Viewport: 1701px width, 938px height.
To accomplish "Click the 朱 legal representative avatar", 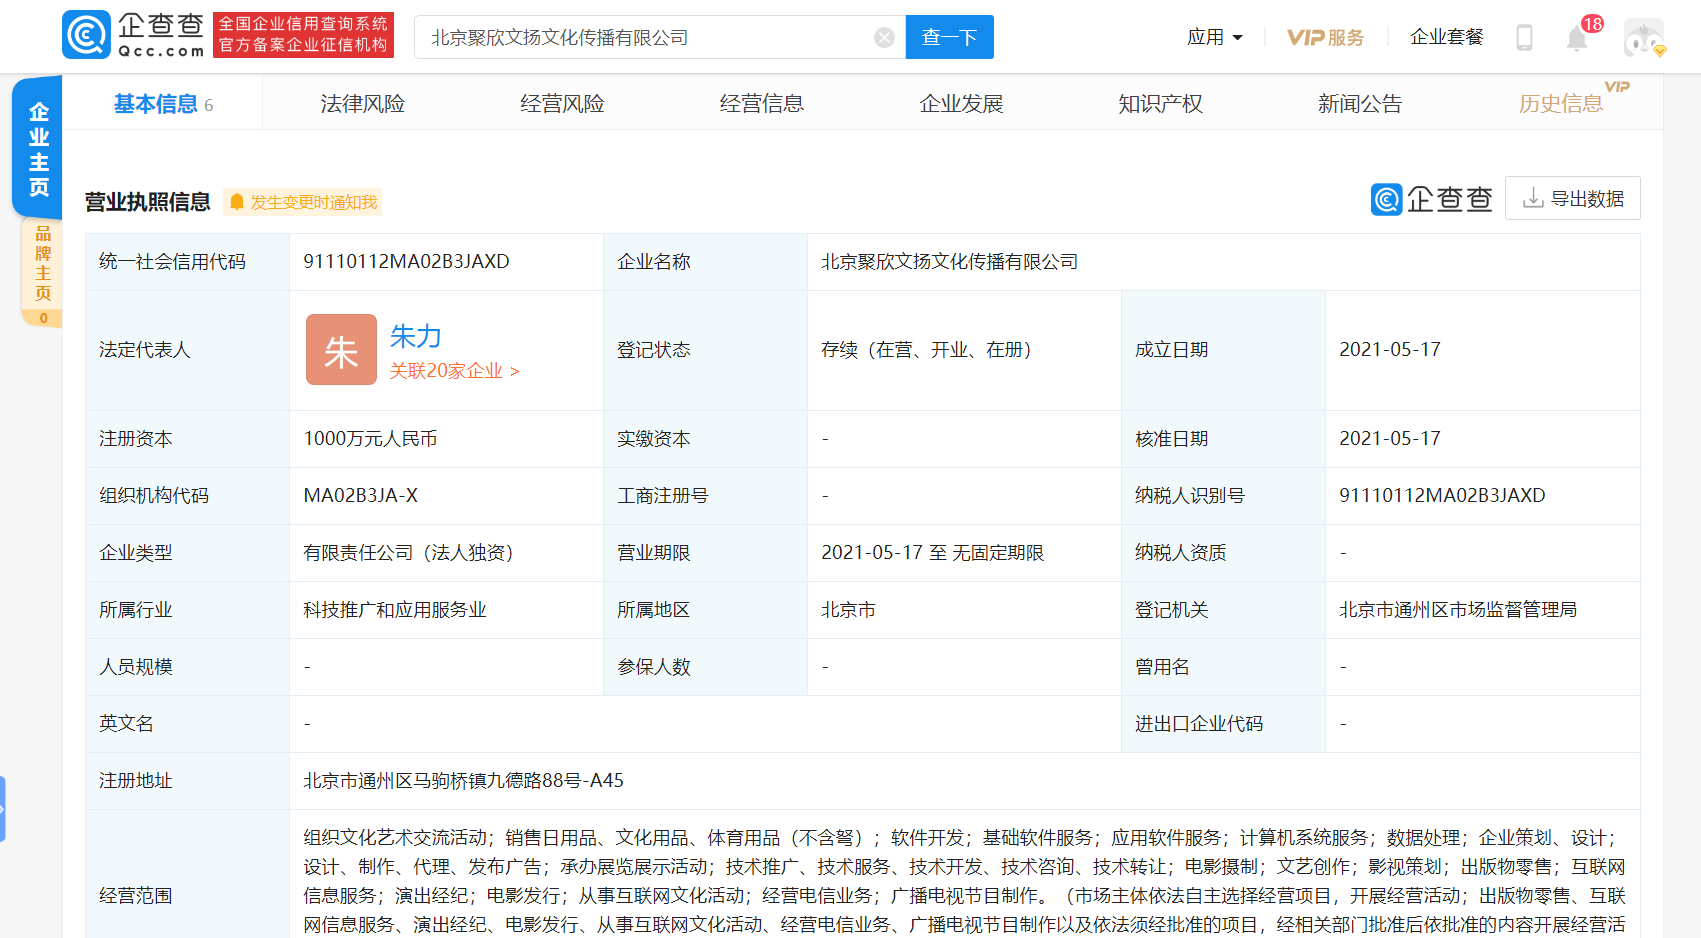I will [x=341, y=350].
